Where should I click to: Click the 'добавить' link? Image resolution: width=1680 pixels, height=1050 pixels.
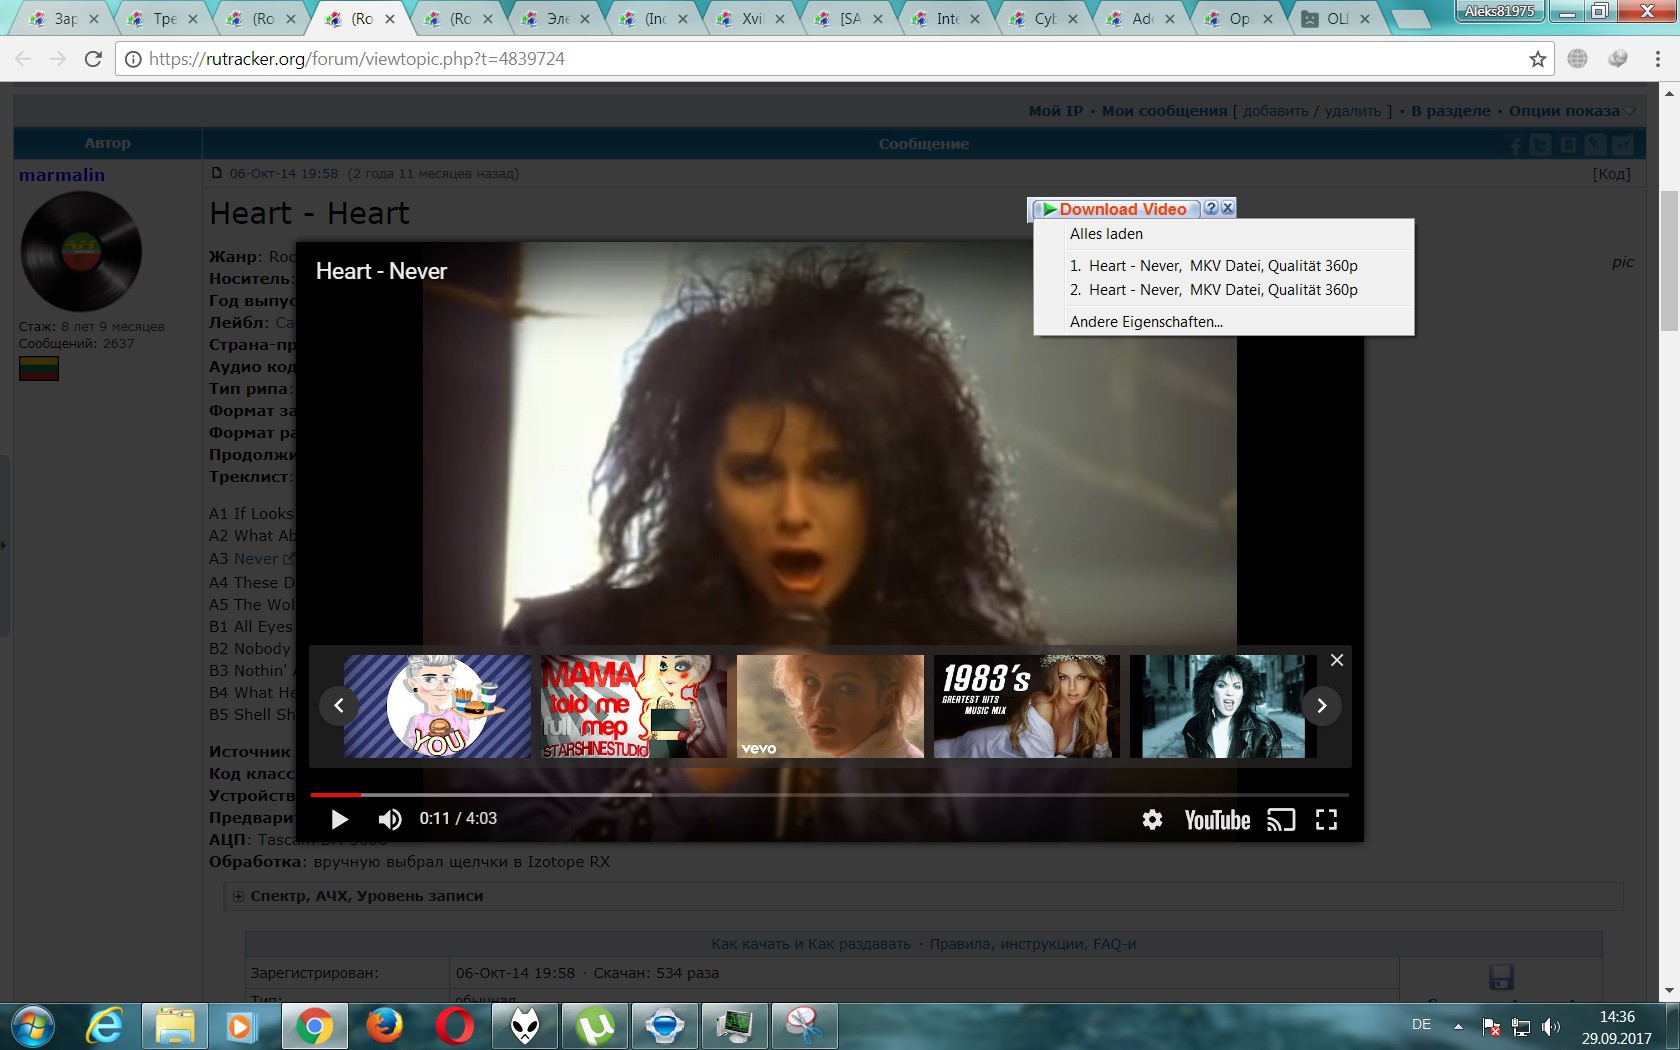(1275, 111)
